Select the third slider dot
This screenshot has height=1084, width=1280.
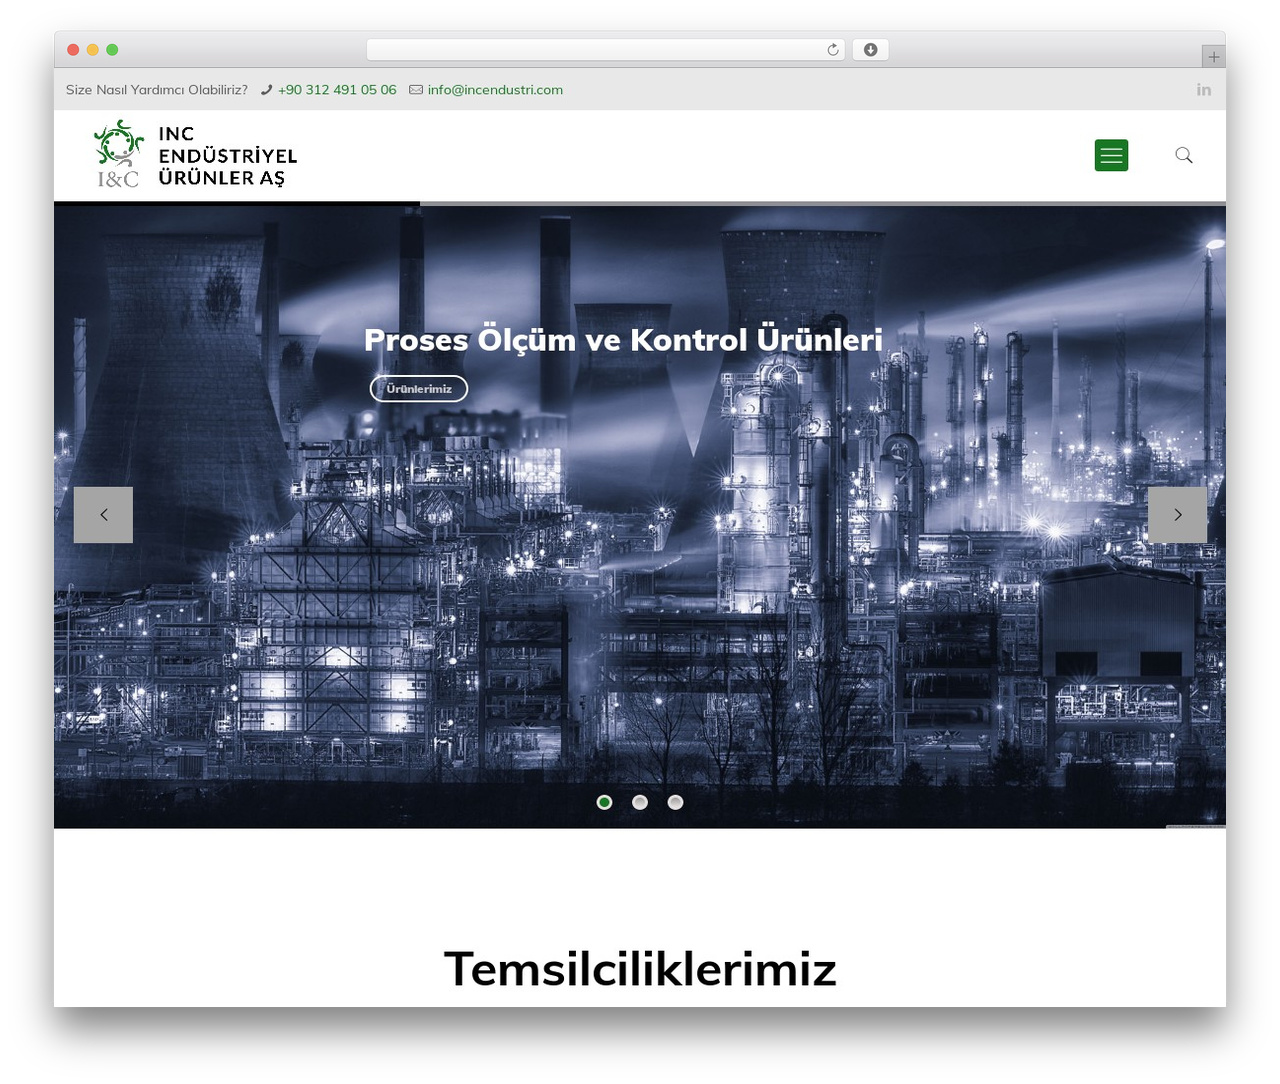coord(676,802)
